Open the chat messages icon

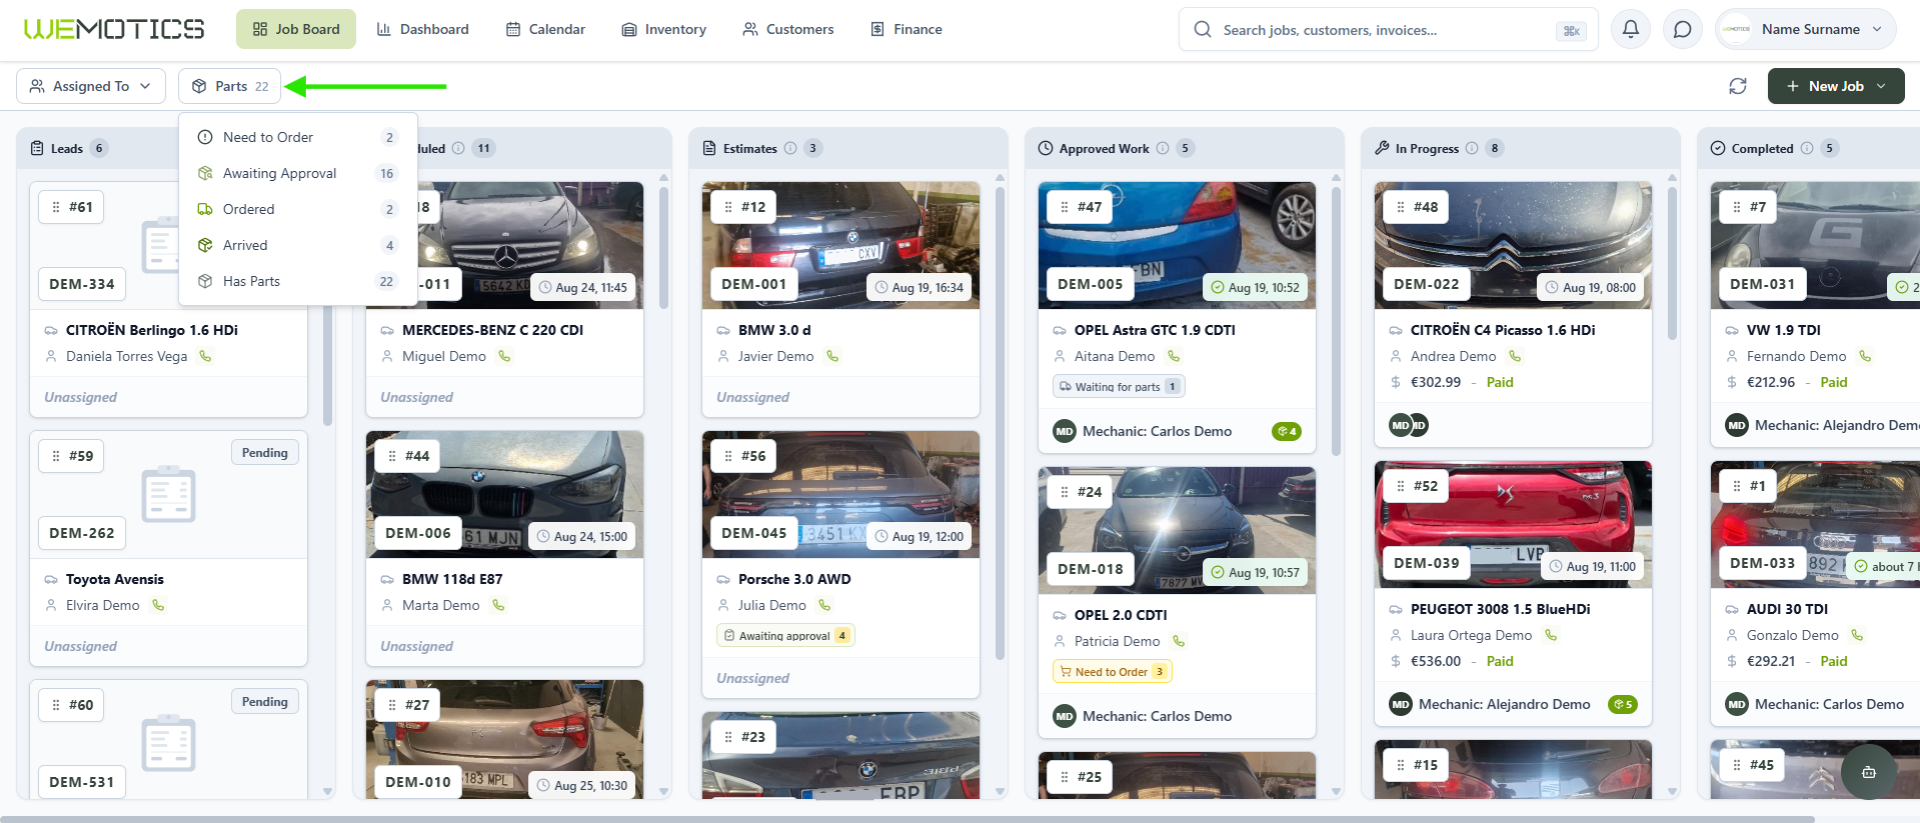1683,29
